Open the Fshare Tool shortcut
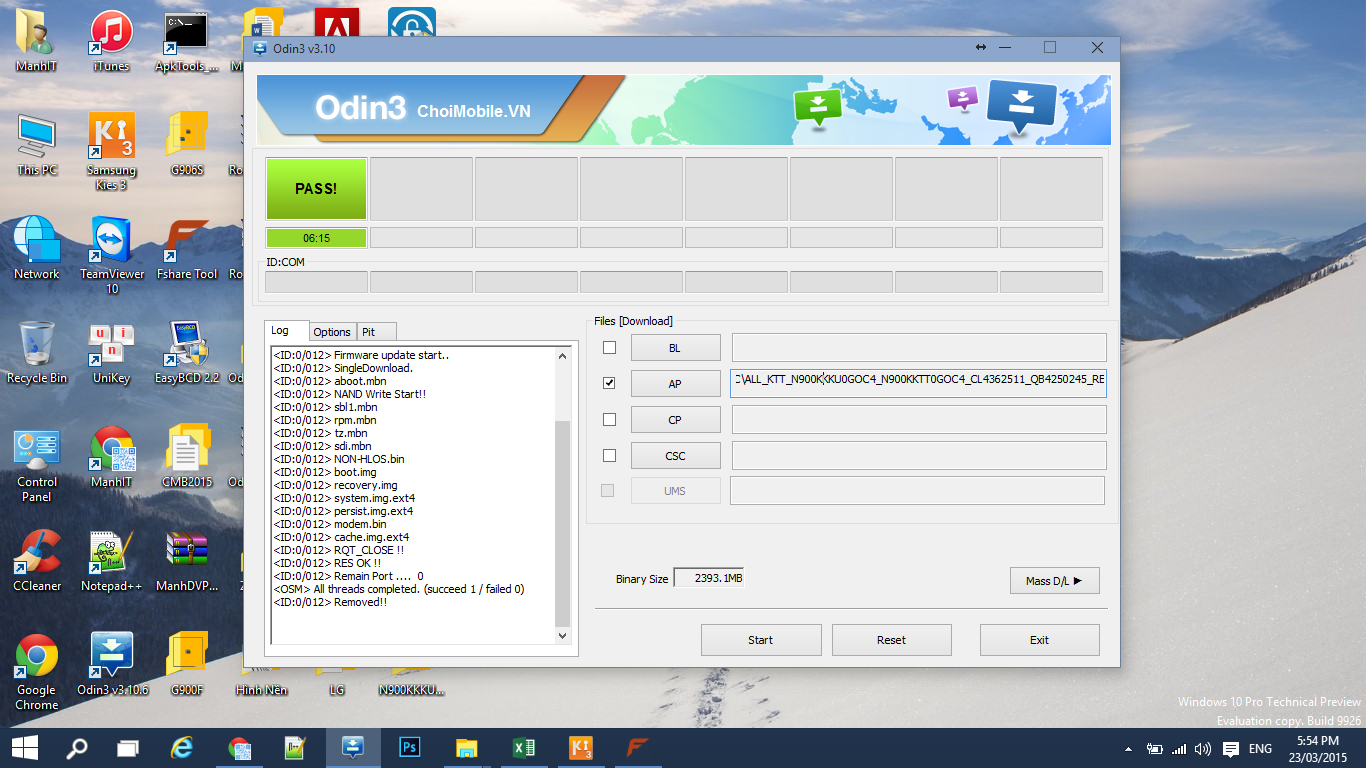The height and width of the screenshot is (768, 1366). click(x=186, y=249)
